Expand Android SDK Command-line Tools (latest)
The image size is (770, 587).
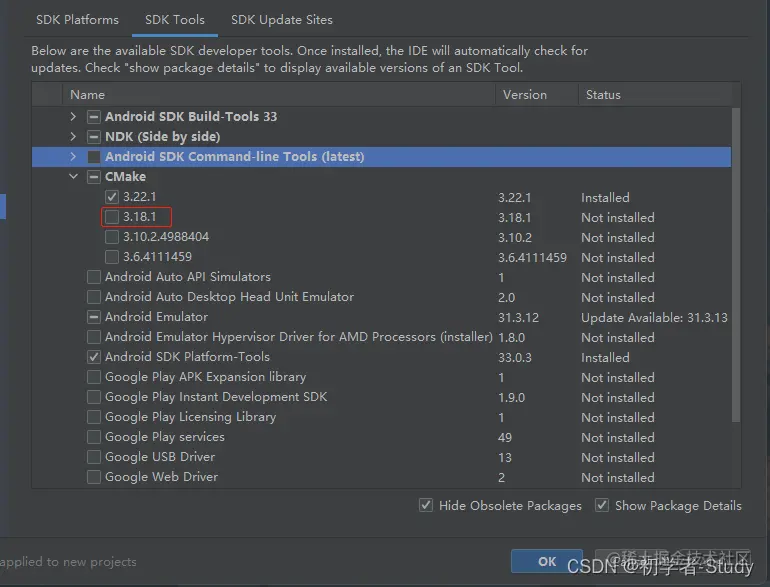coord(73,156)
